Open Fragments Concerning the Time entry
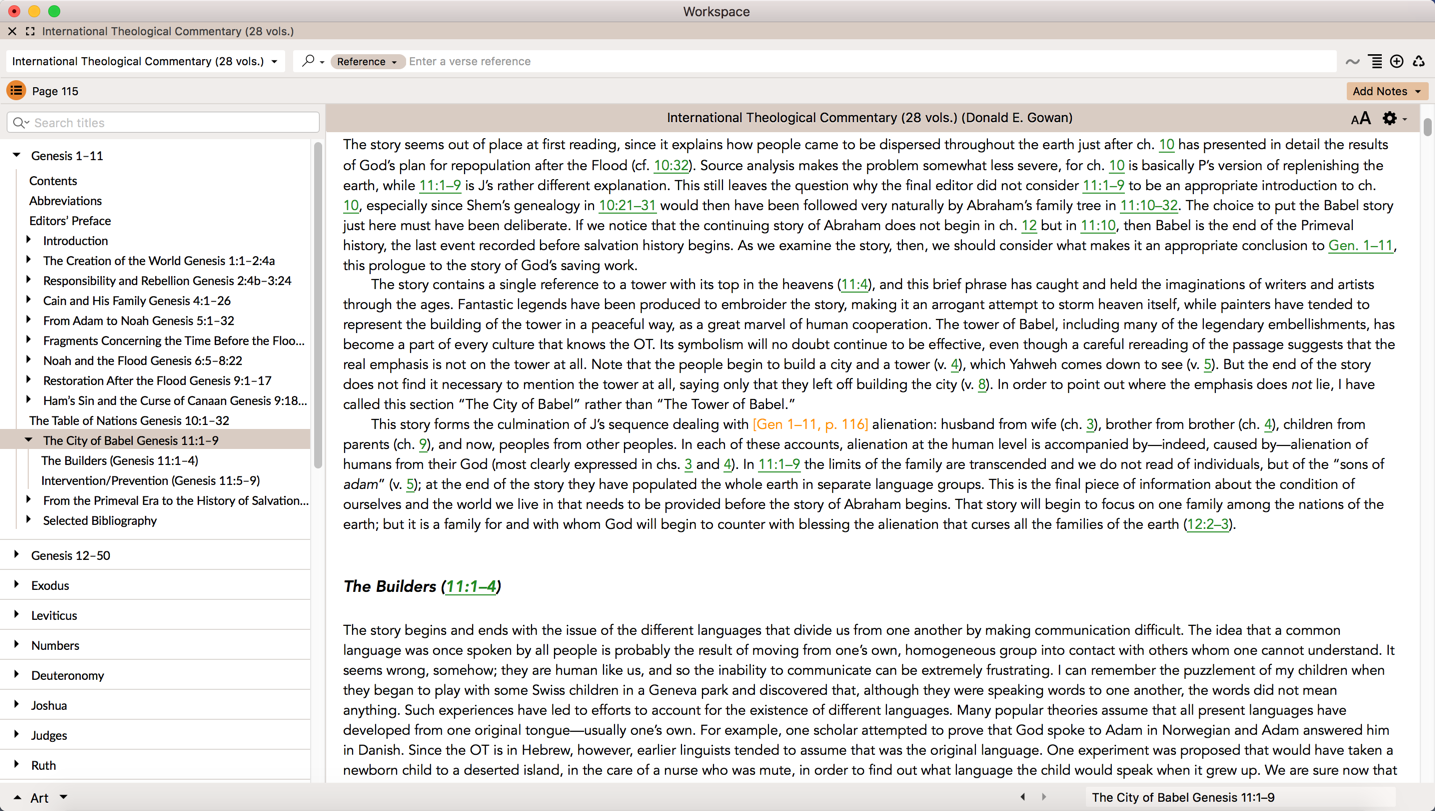 pyautogui.click(x=174, y=341)
